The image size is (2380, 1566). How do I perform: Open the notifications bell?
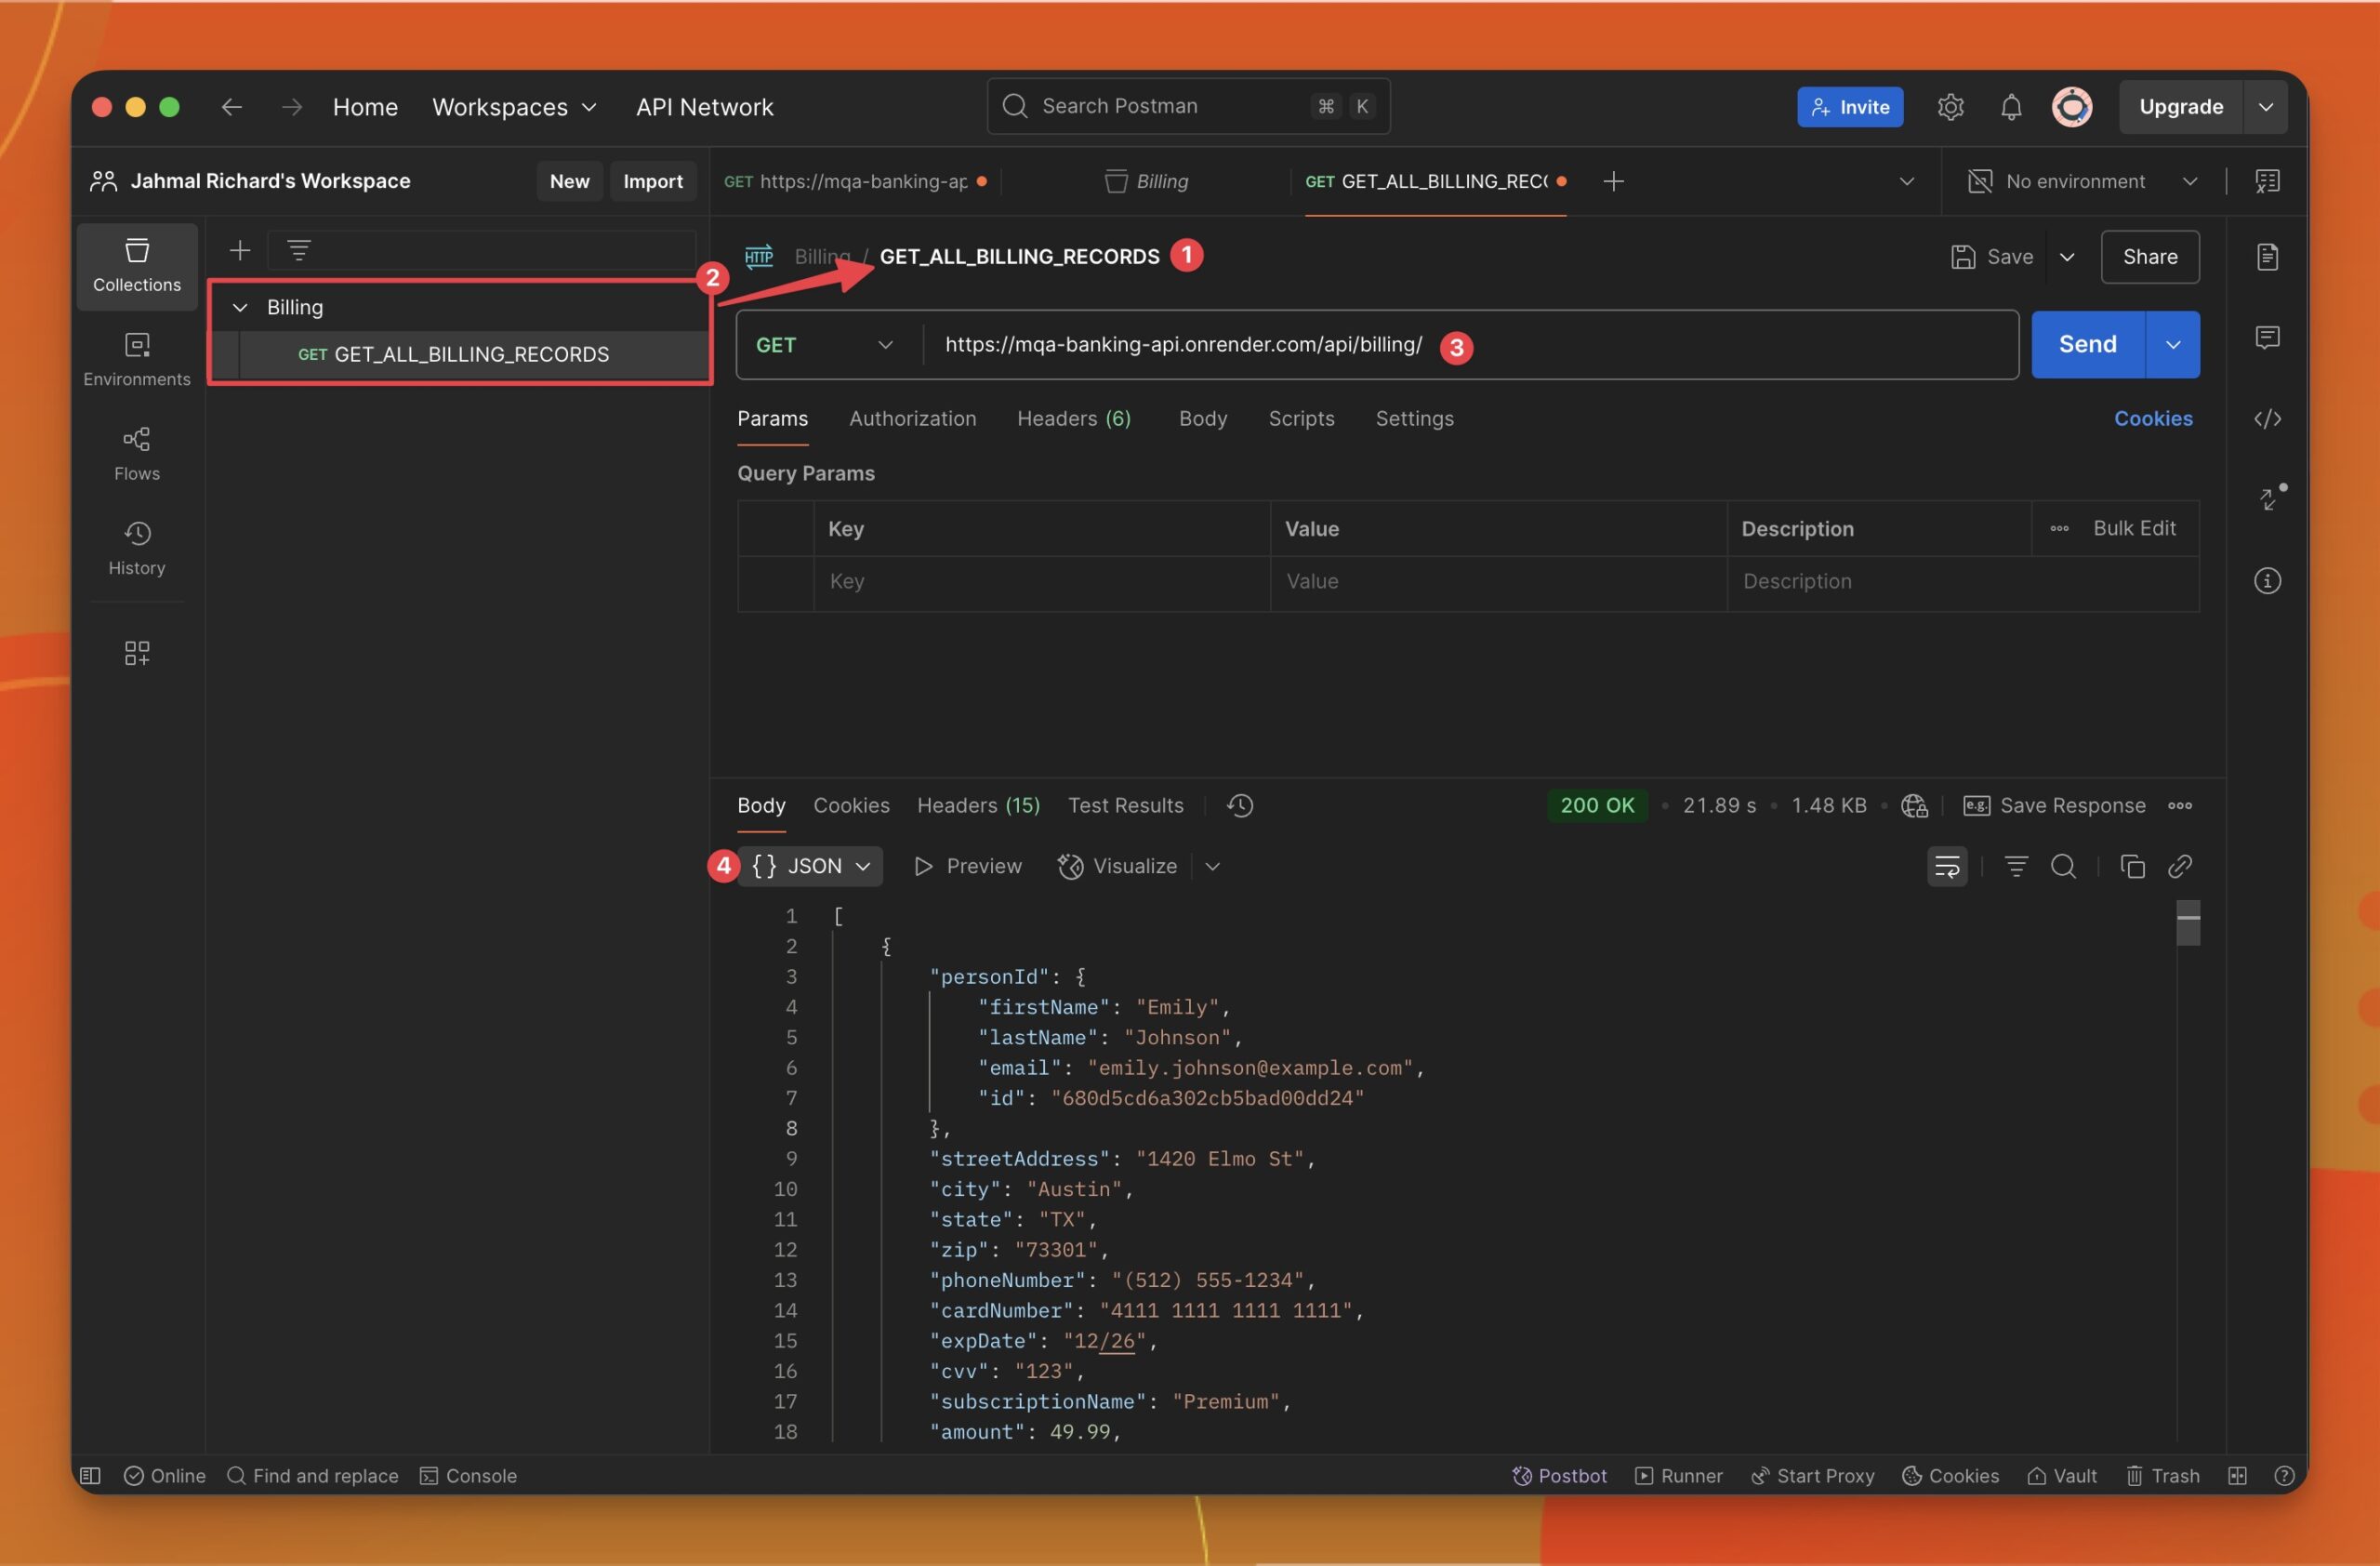coord(2011,107)
